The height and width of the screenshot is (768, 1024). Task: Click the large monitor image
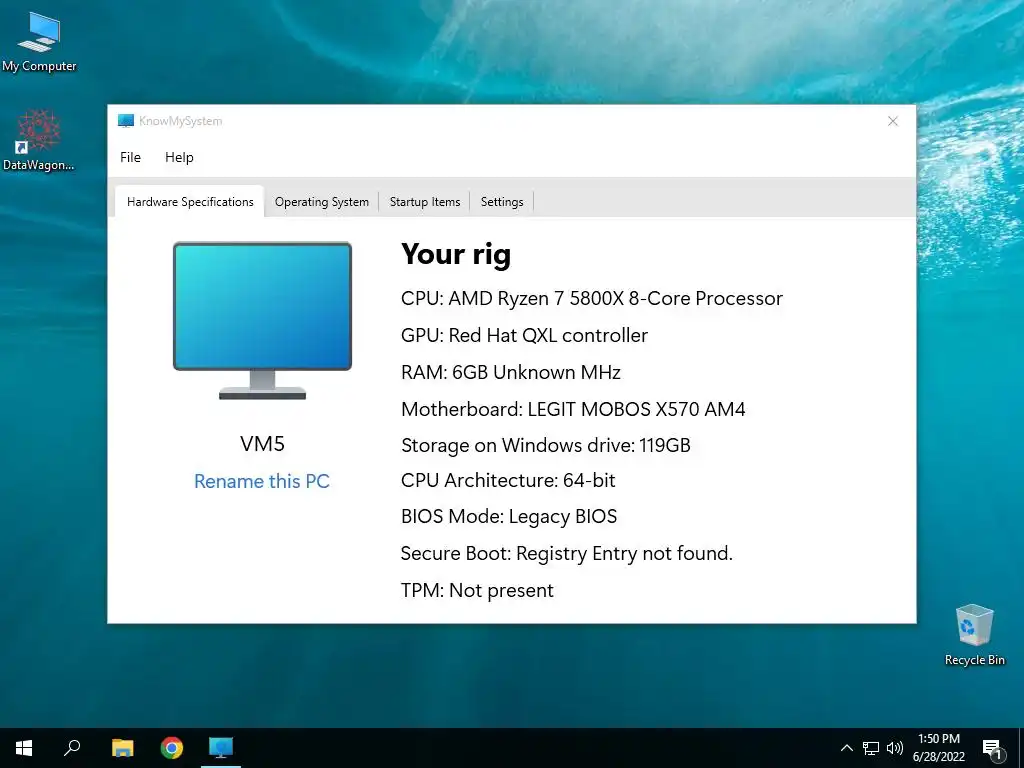[x=263, y=320]
